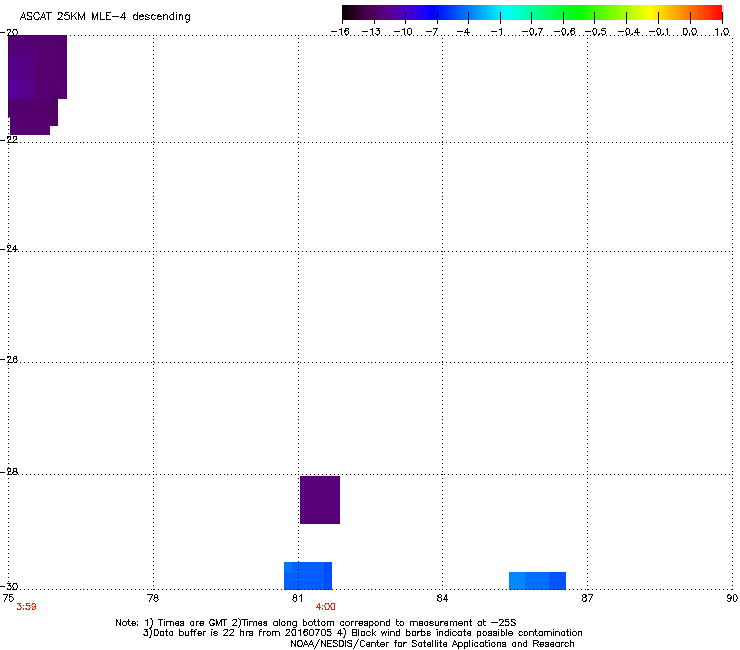Select the '-10' color scale label
This screenshot has width=740, height=650.
pos(403,32)
